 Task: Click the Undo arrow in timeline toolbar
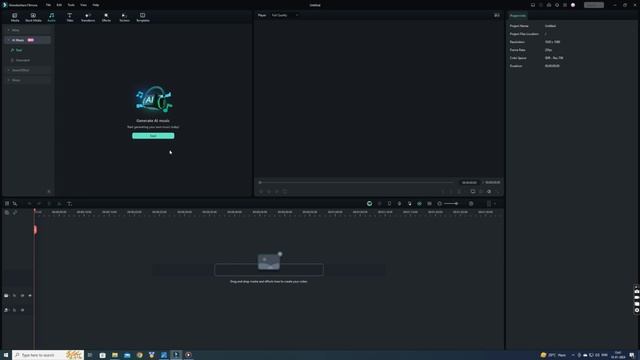[29, 203]
